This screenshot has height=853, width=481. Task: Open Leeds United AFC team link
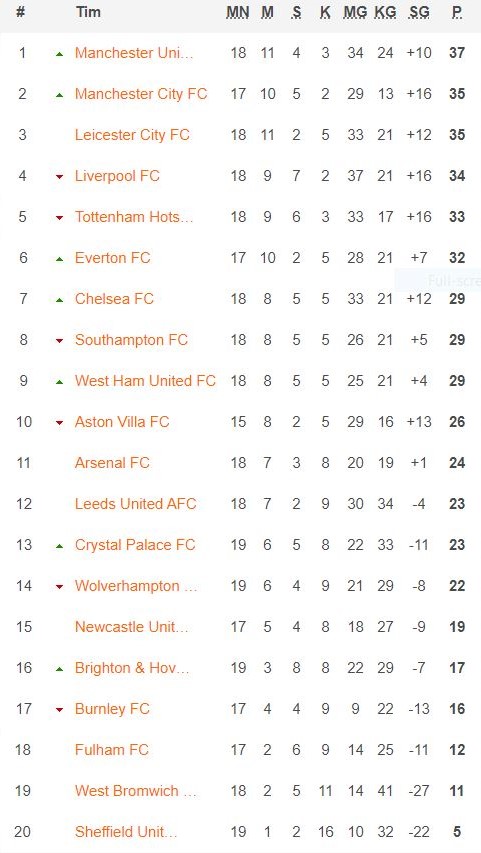pos(135,504)
